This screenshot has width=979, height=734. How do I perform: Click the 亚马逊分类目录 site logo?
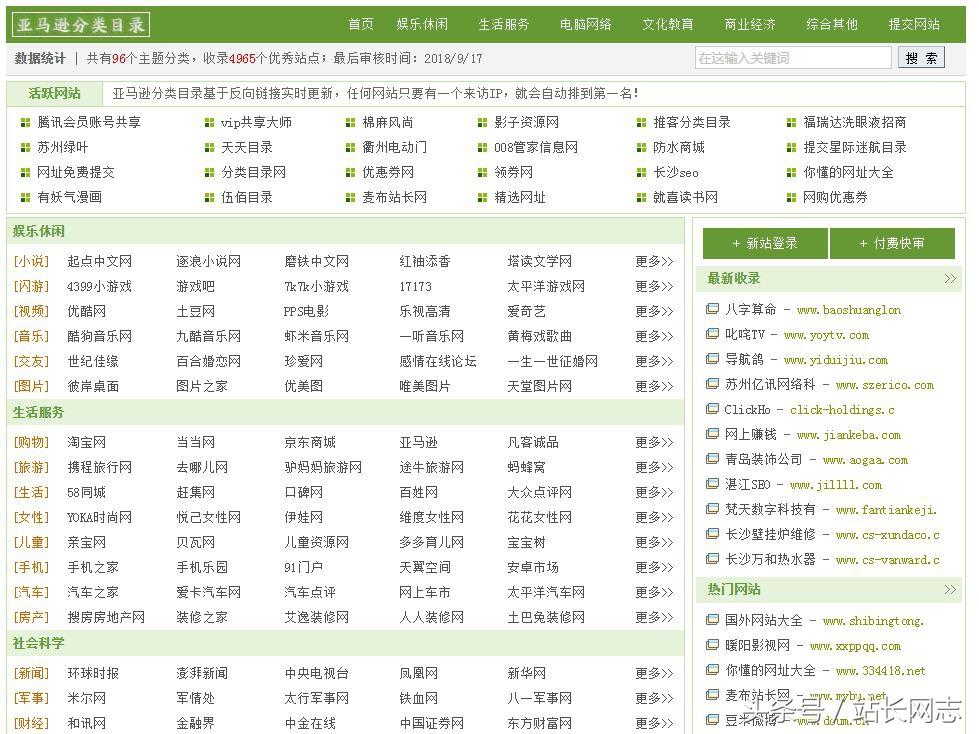(81, 25)
